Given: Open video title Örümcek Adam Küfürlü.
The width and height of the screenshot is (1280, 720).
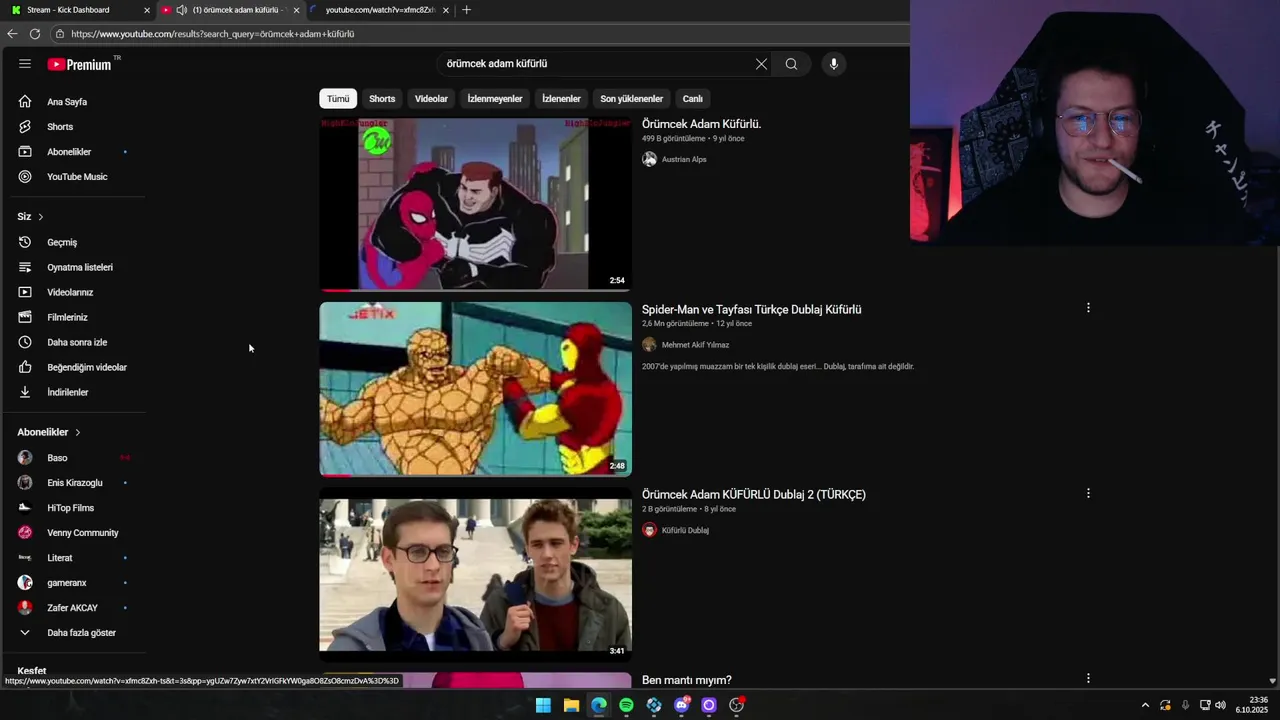Looking at the screenshot, I should (x=701, y=124).
